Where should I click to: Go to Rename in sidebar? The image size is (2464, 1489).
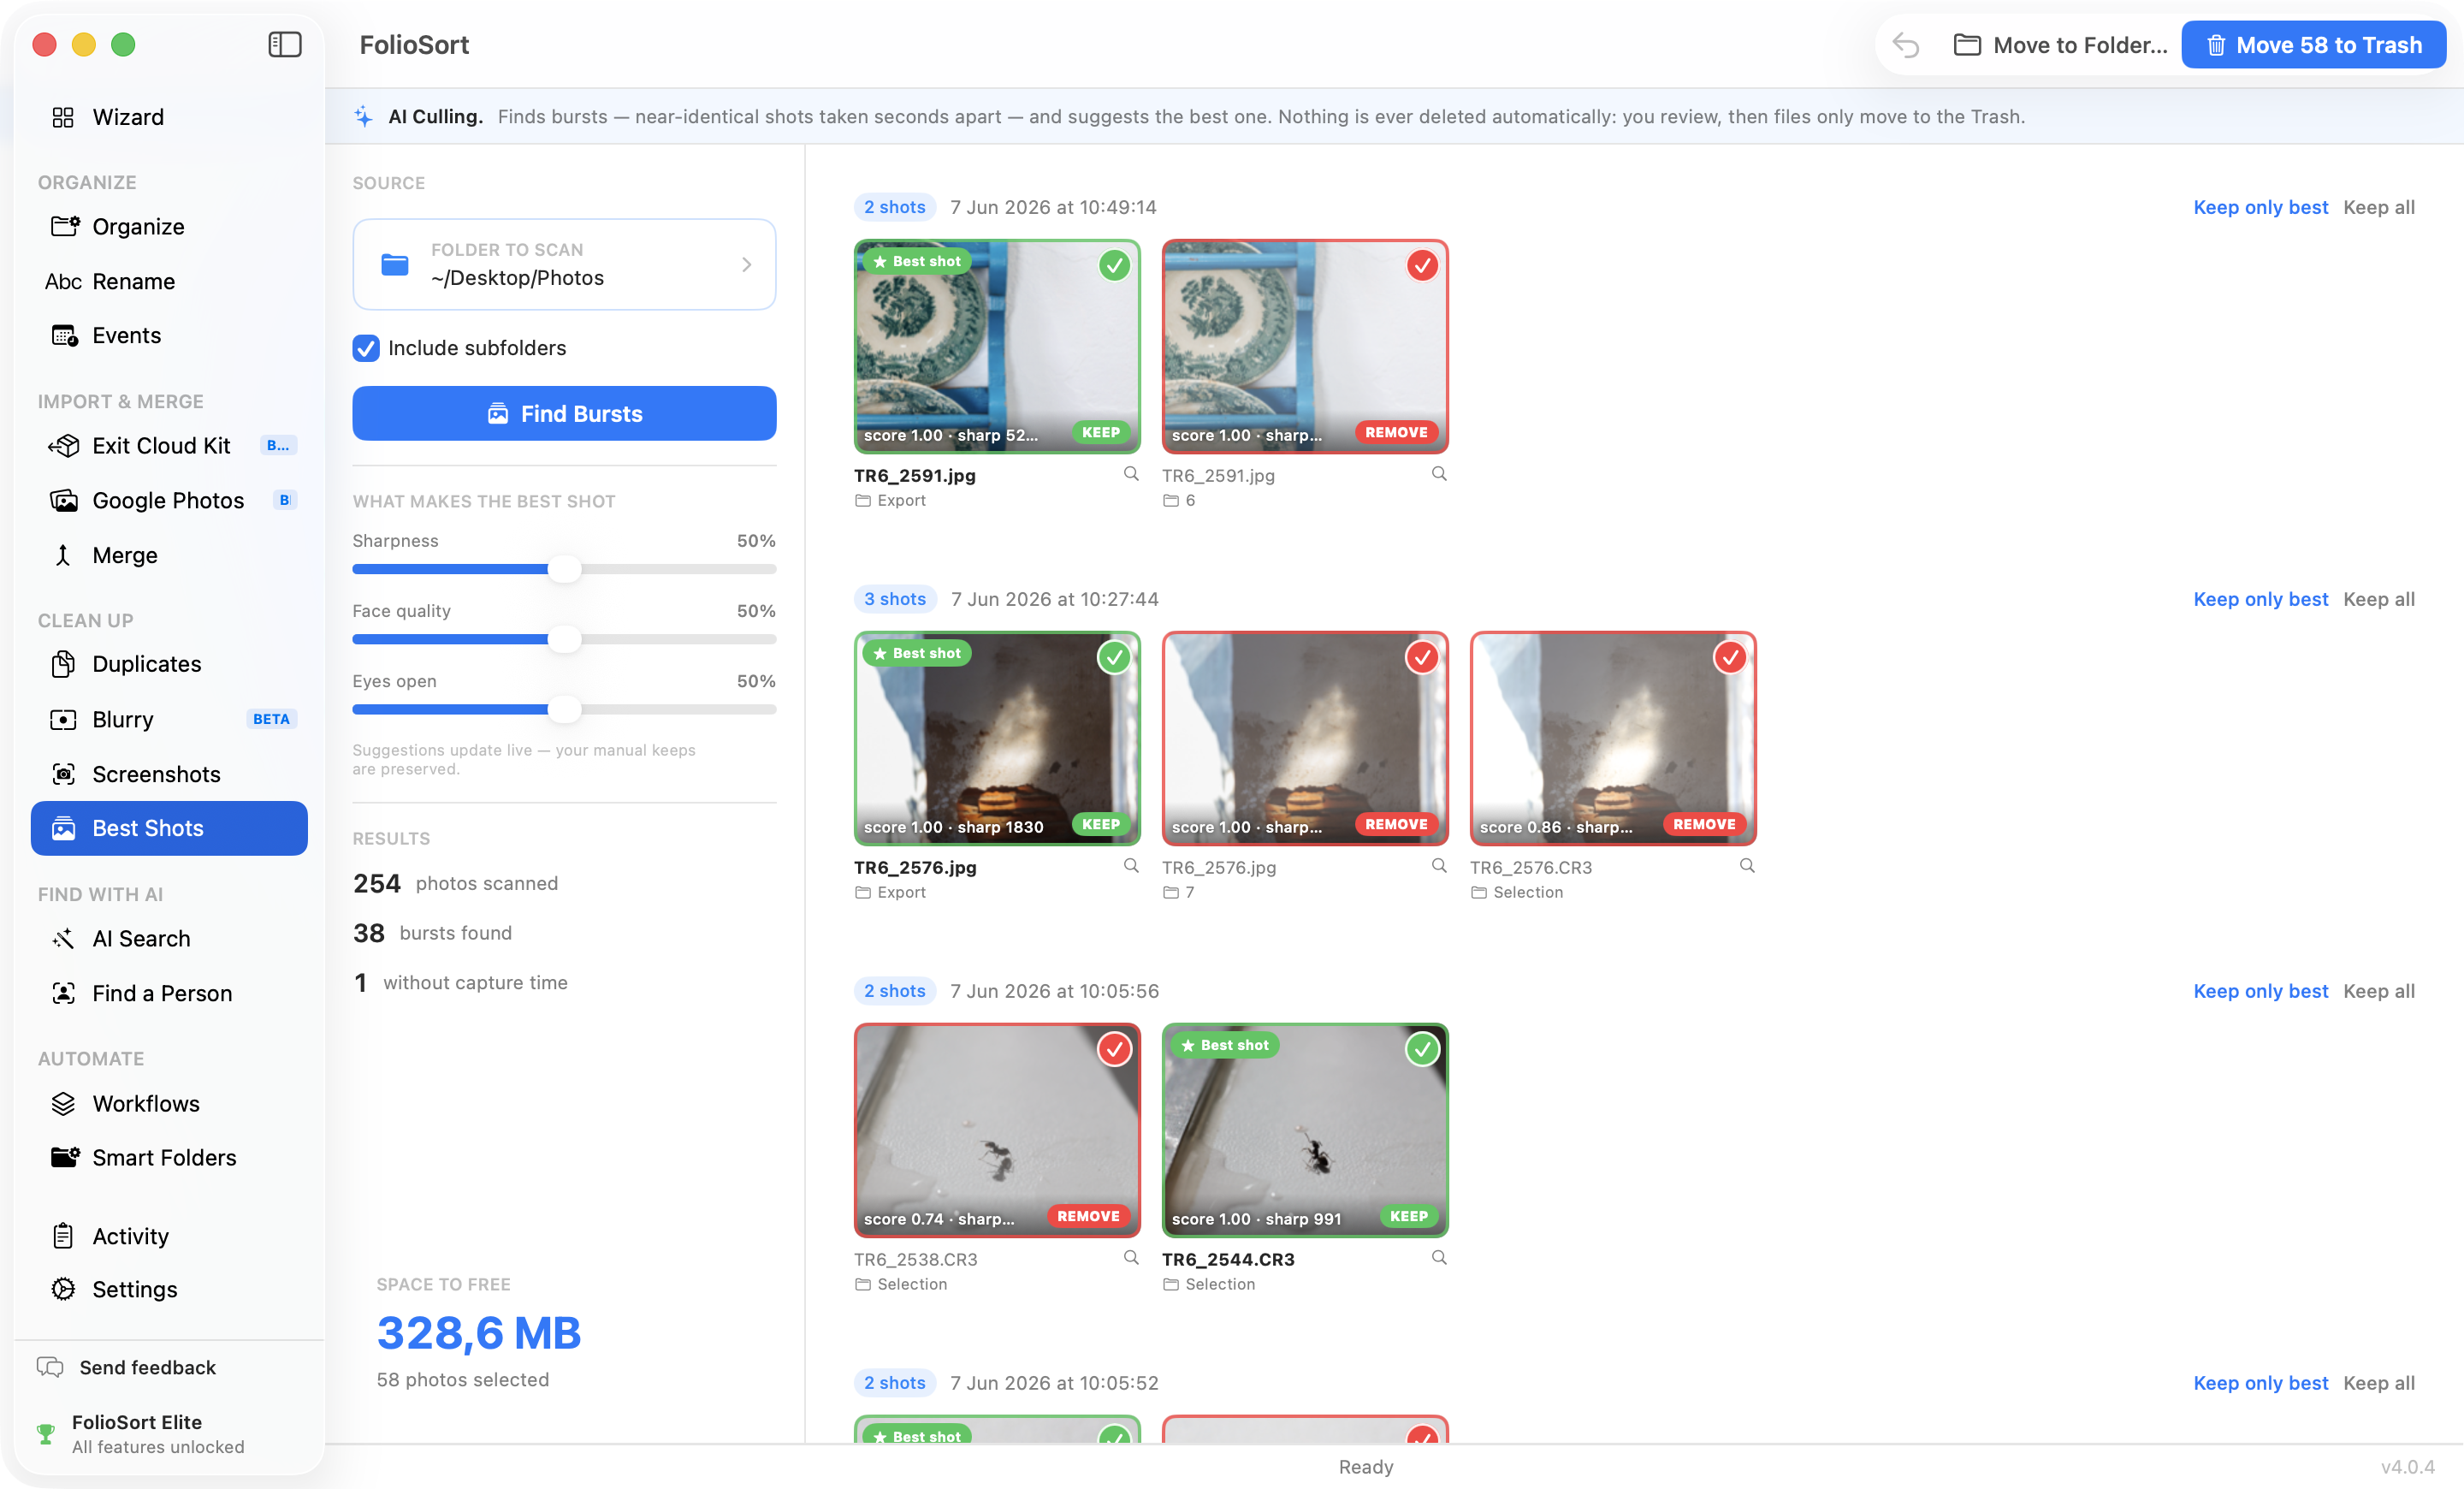tap(169, 281)
